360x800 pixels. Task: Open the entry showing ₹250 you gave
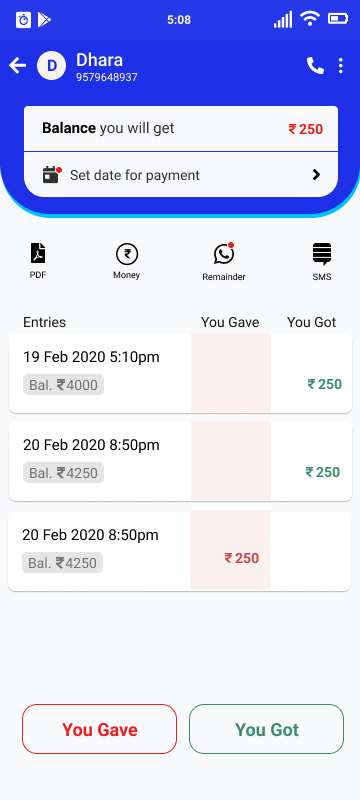point(179,552)
